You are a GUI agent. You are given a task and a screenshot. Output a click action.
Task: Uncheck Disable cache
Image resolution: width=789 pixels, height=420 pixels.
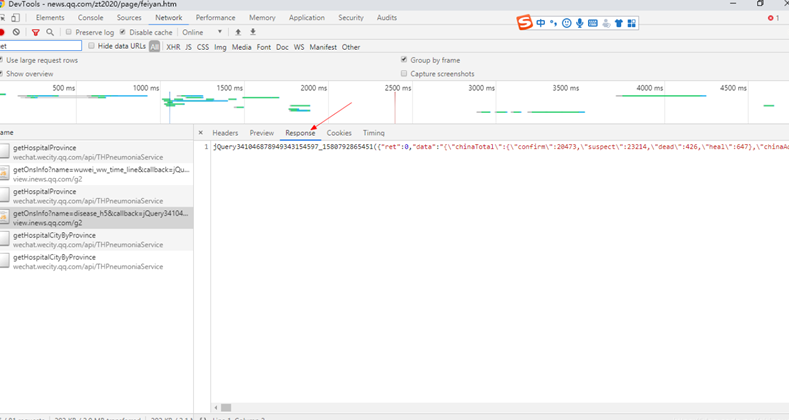coord(123,32)
